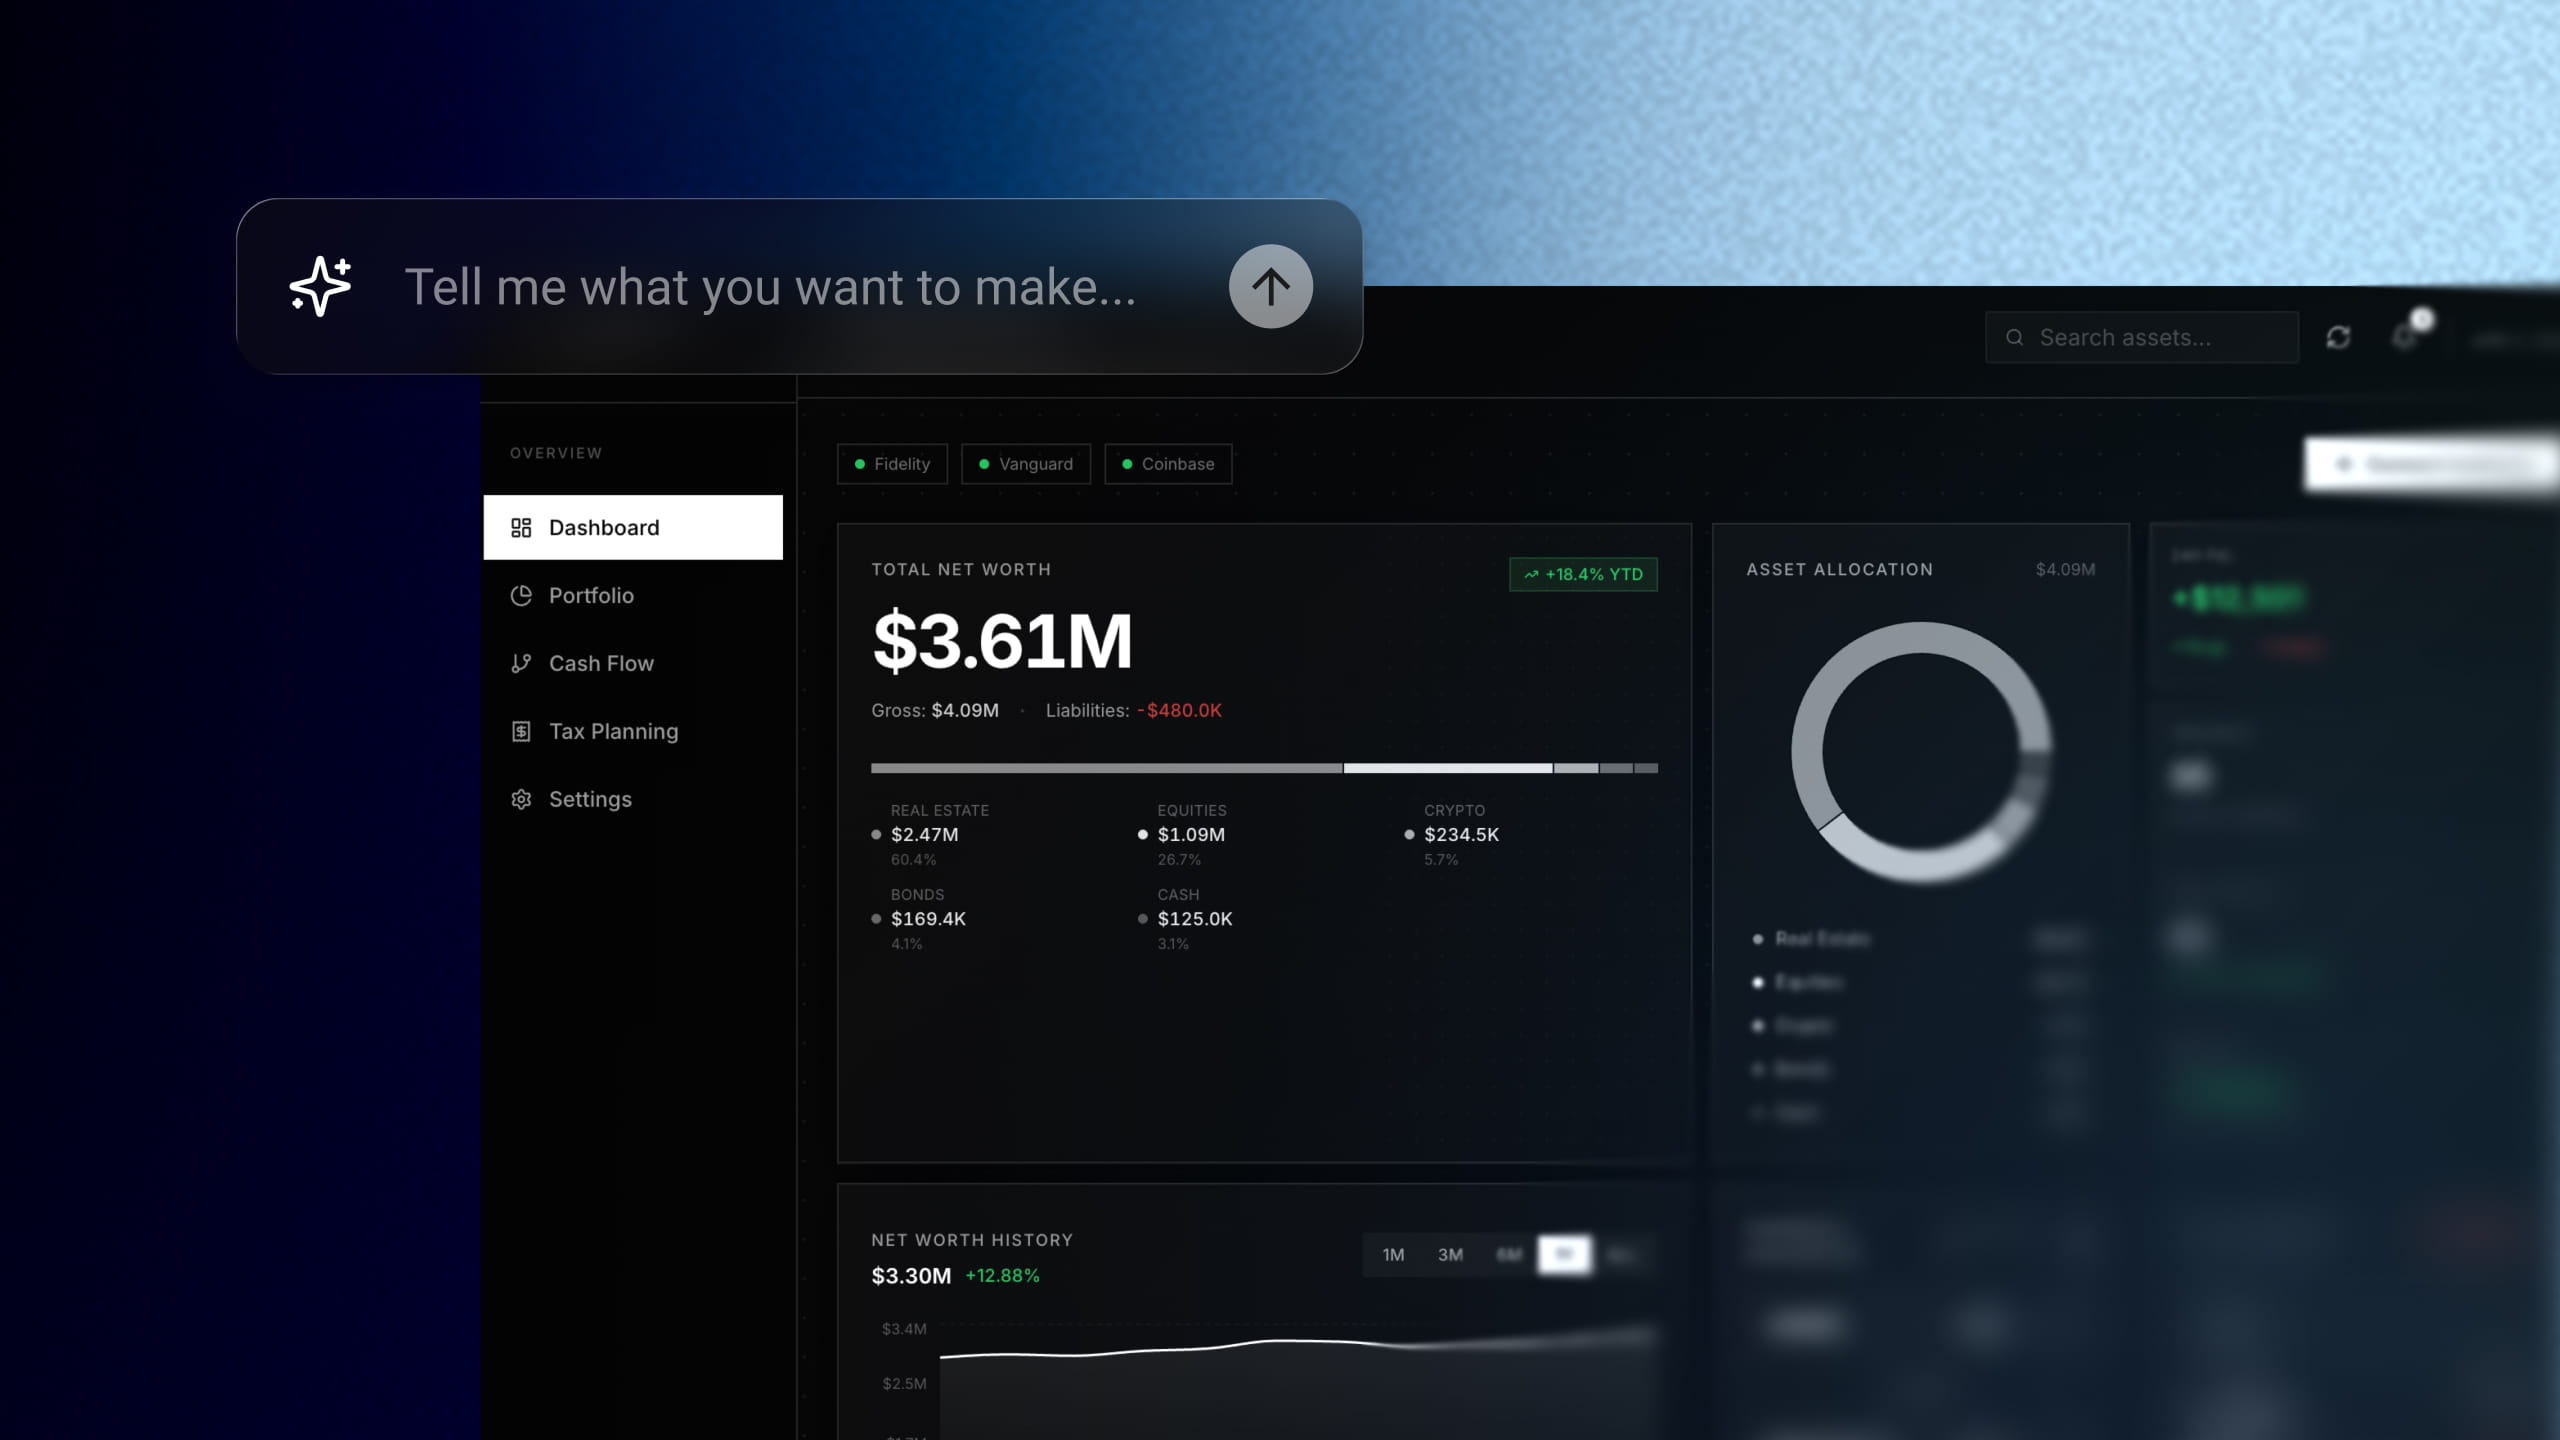Select the Vanguard account chip
This screenshot has width=2560, height=1440.
click(x=1026, y=464)
